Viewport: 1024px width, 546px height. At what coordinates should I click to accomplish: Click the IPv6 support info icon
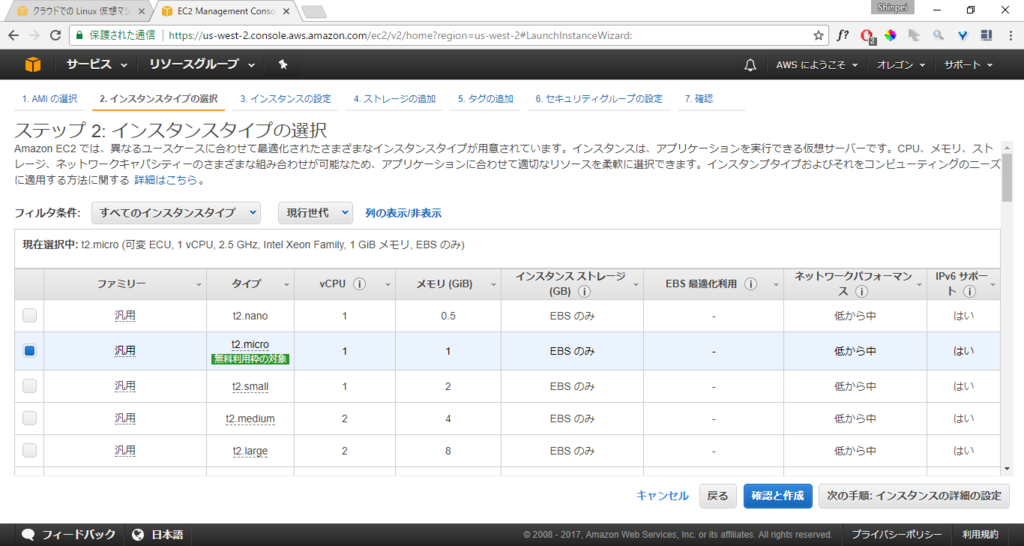point(969,291)
